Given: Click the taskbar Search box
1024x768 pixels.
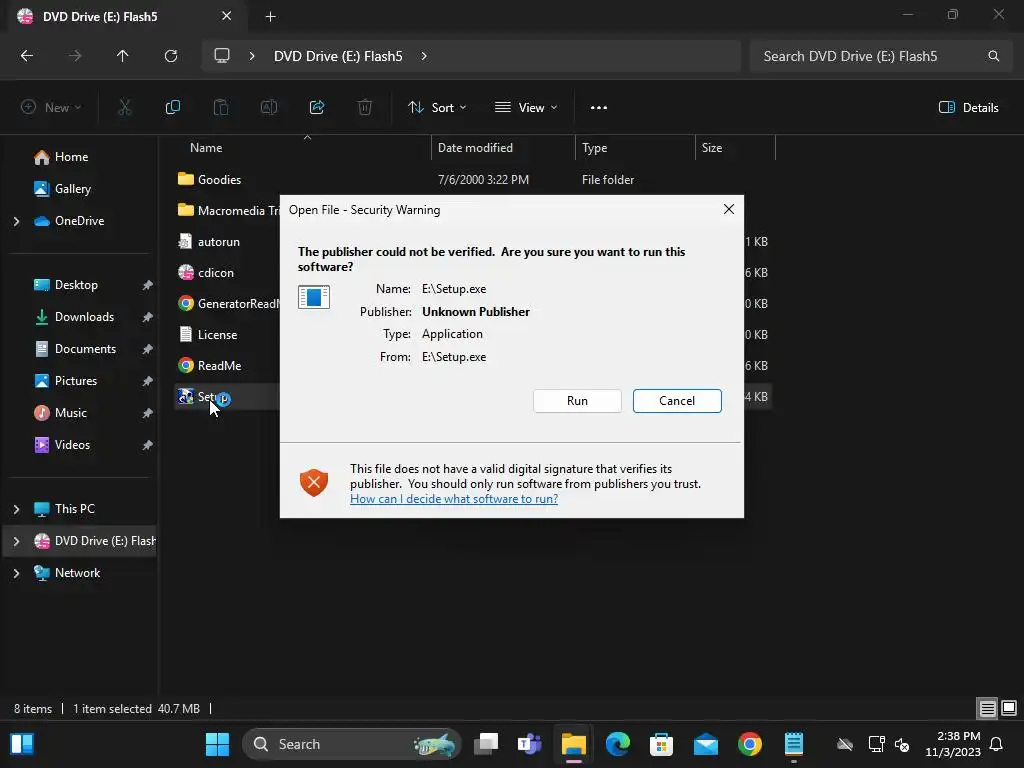Looking at the screenshot, I should (353, 744).
